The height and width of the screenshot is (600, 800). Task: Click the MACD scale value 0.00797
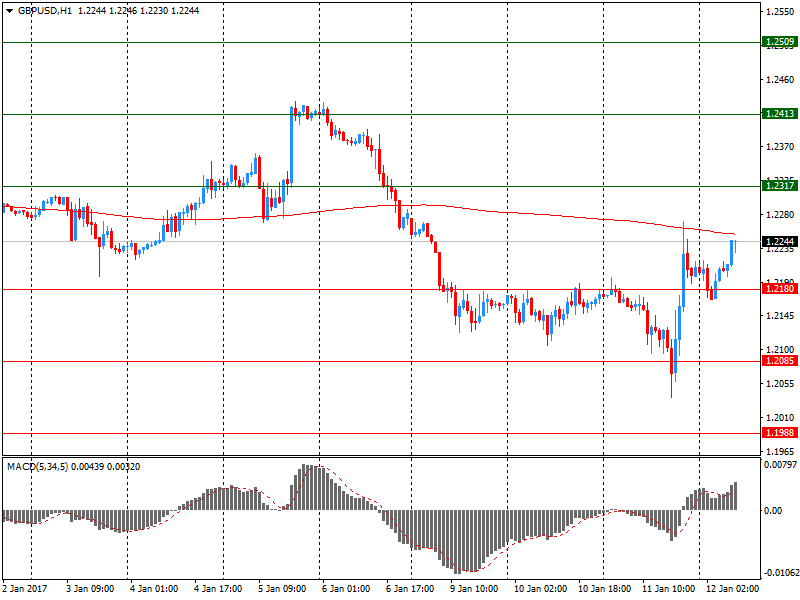781,465
